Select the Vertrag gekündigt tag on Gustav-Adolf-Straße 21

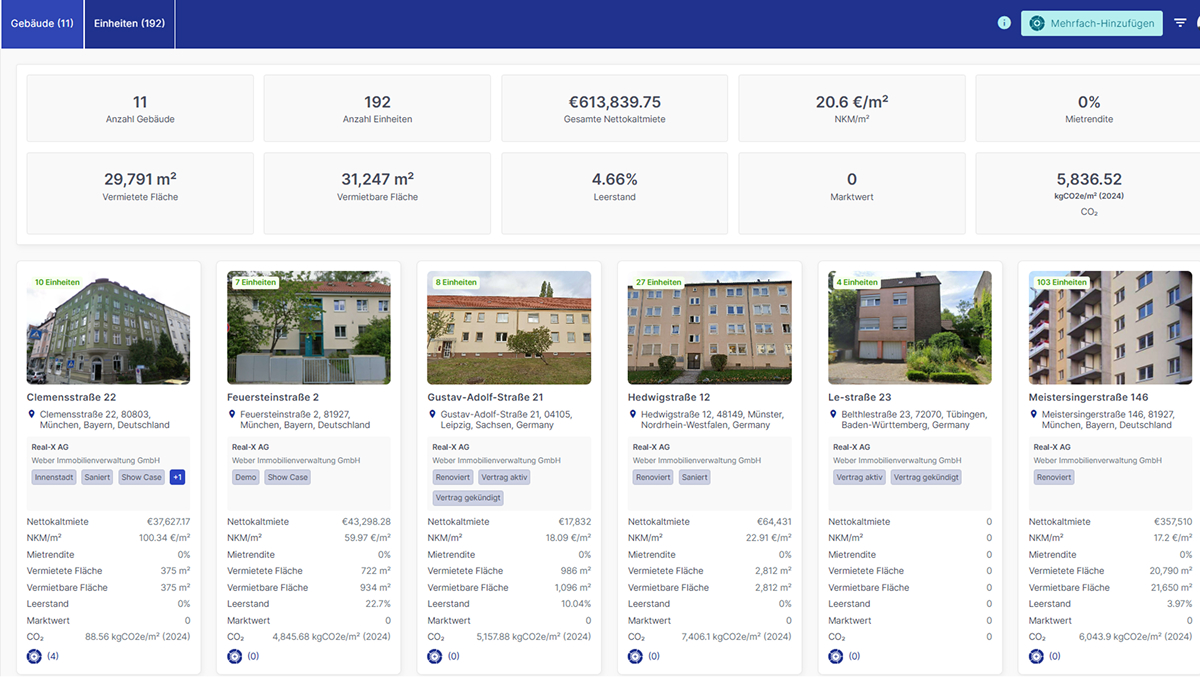(x=468, y=497)
